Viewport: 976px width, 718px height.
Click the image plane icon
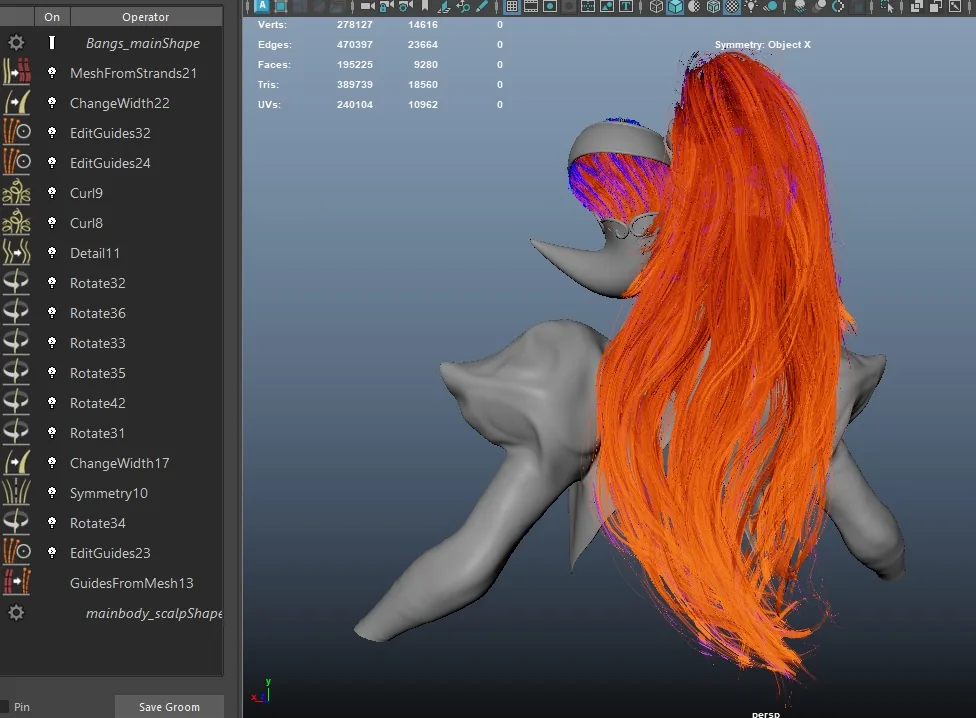444,6
